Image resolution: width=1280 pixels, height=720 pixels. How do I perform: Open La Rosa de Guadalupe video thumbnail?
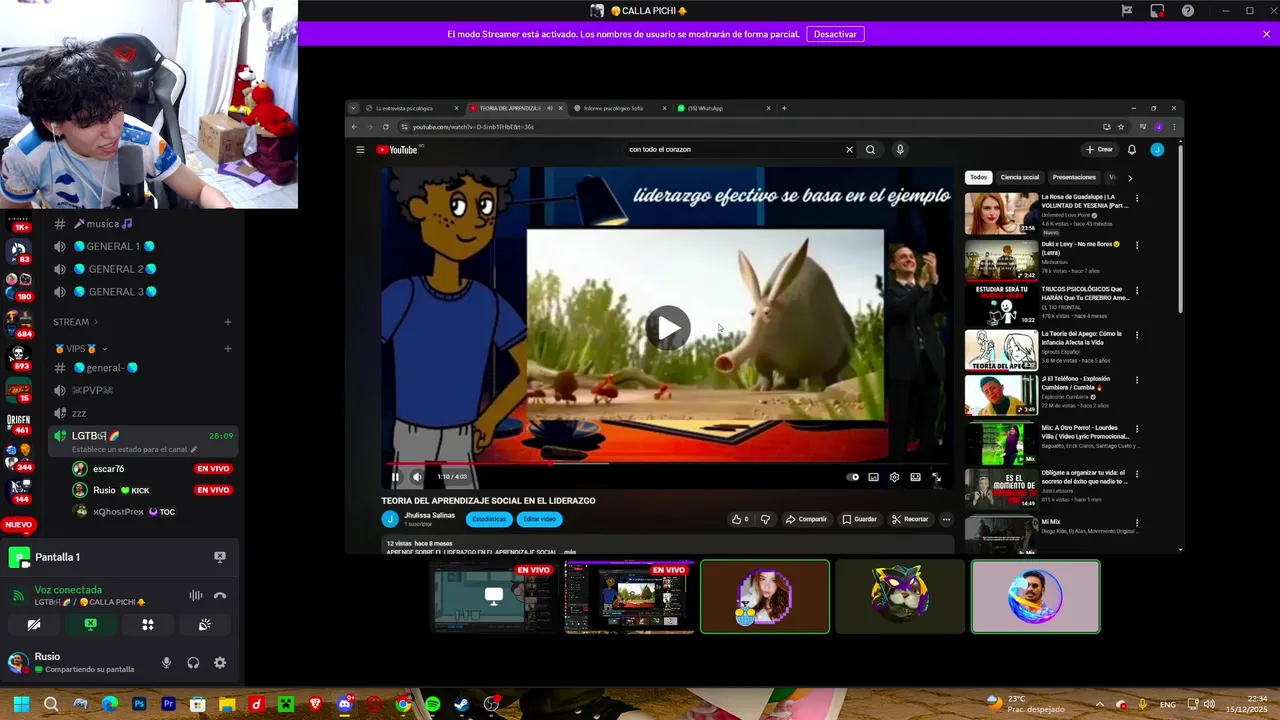(x=1001, y=213)
